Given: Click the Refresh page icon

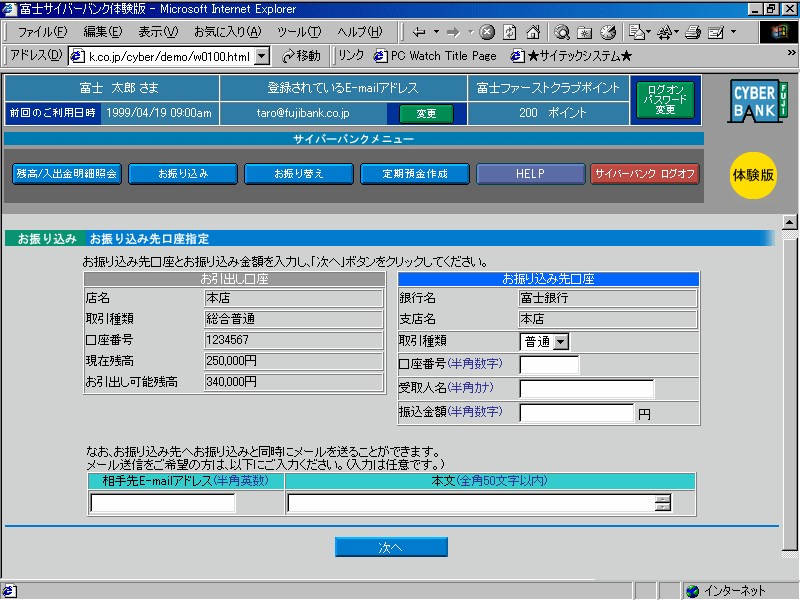Looking at the screenshot, I should 510,32.
